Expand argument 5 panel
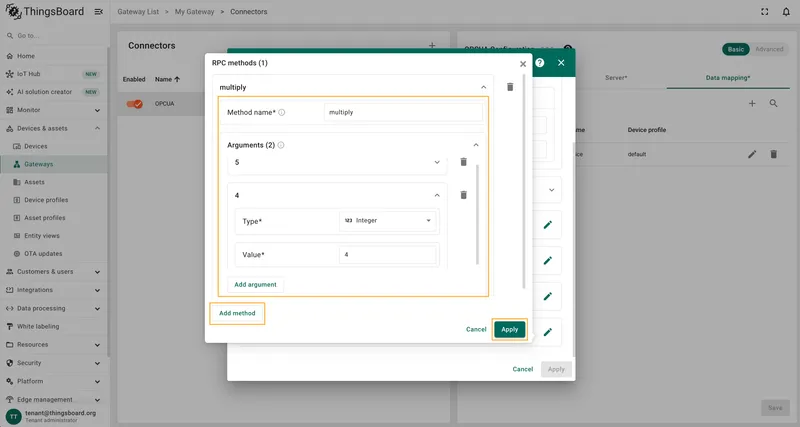 pos(437,162)
